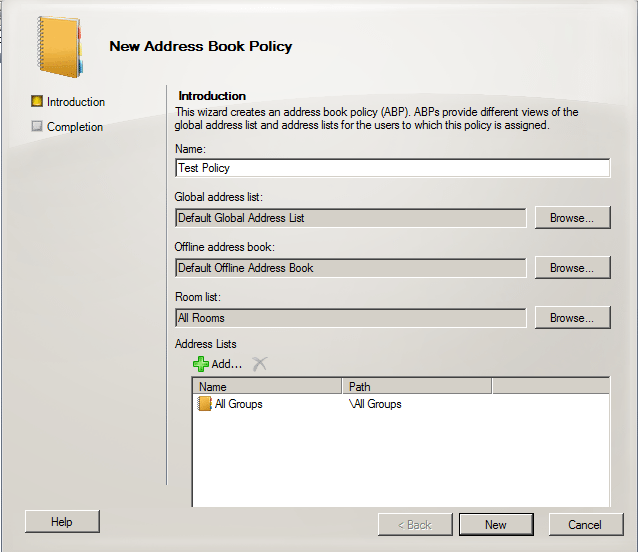This screenshot has width=638, height=552.
Task: Click the \All Groups path cell
Action: pos(375,404)
